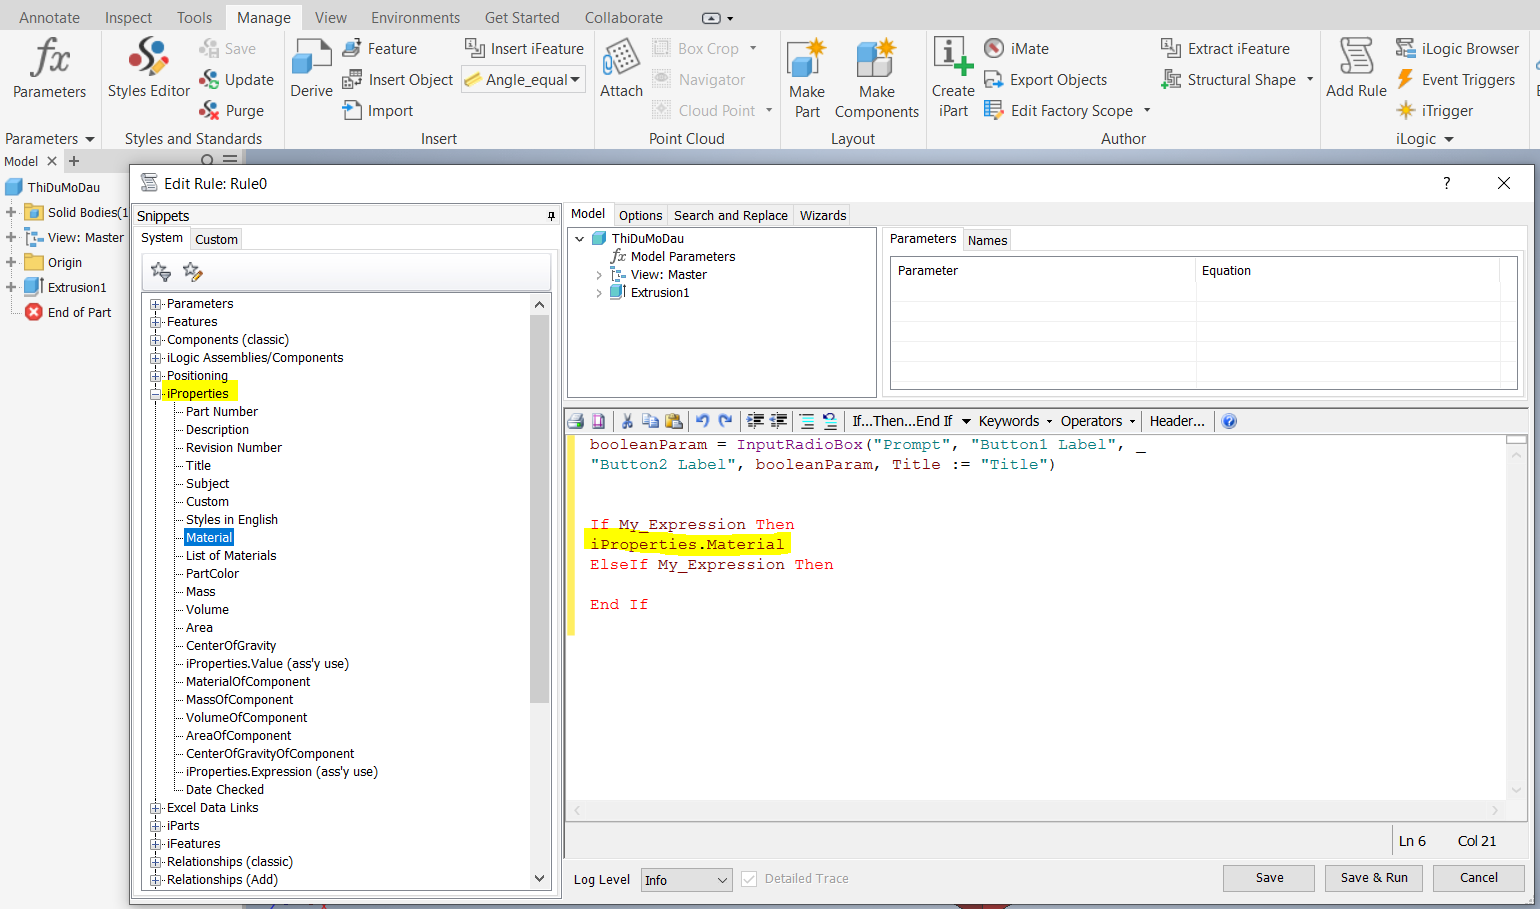Click the Parameters fx icon
Image resolution: width=1540 pixels, height=909 pixels.
[49, 62]
